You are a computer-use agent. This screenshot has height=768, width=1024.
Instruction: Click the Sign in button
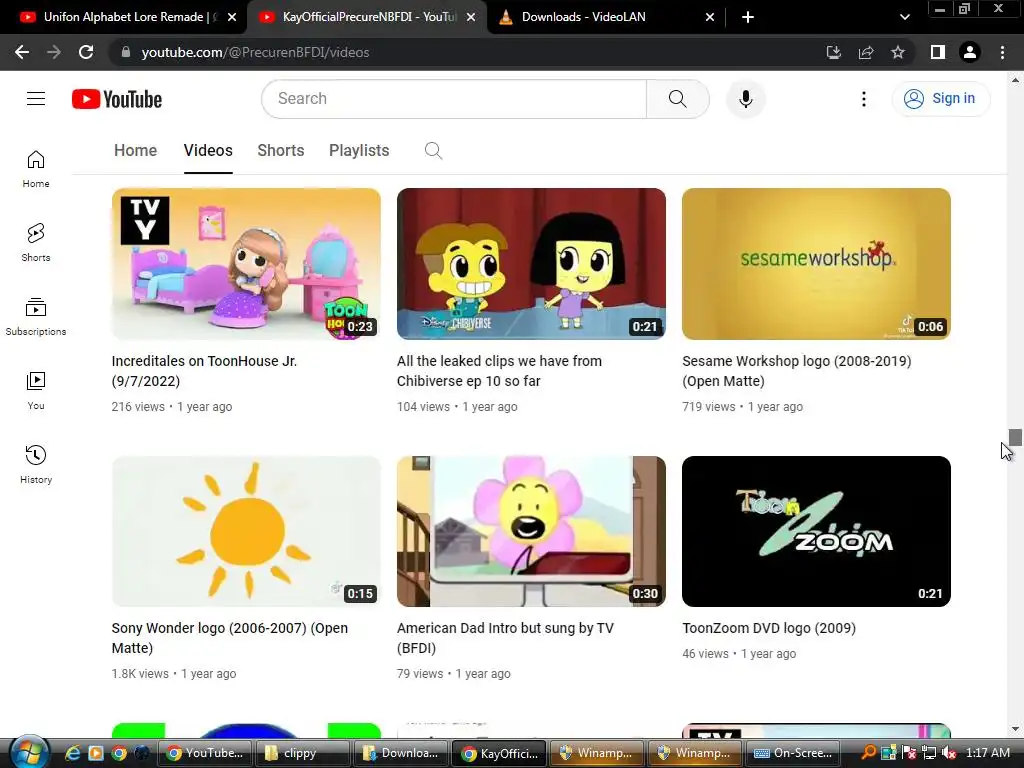[940, 99]
